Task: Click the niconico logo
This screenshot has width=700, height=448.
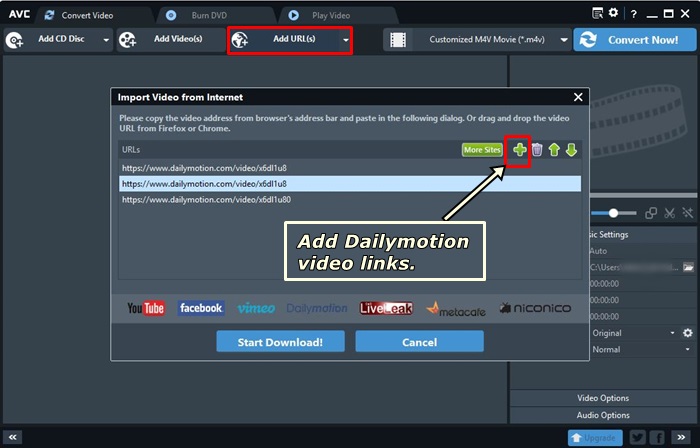Action: coord(535,308)
